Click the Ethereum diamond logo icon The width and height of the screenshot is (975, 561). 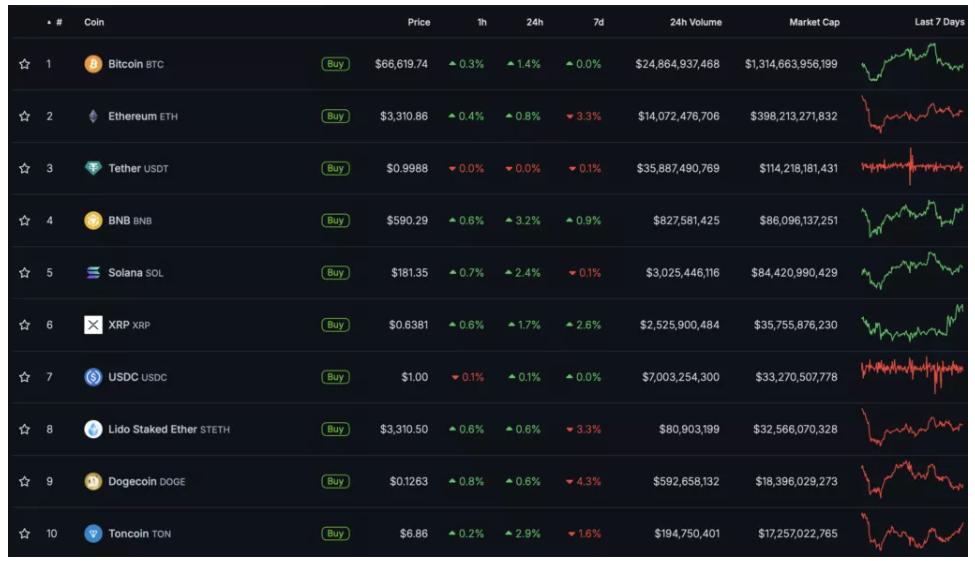(x=93, y=116)
